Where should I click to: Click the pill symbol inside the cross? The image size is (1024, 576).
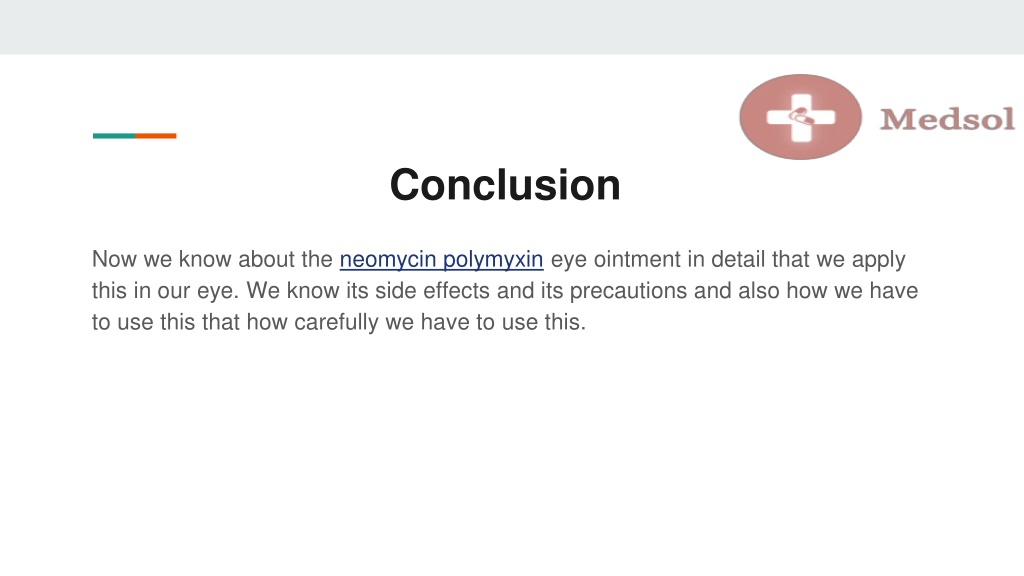(801, 118)
